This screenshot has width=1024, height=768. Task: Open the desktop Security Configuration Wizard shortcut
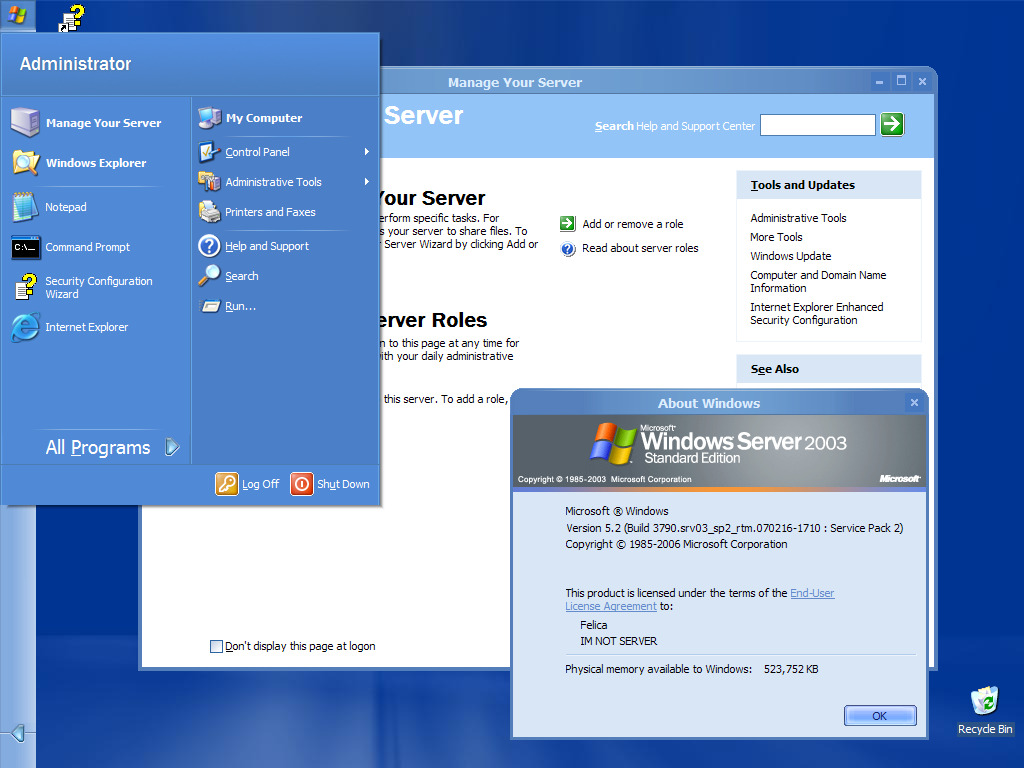72,18
